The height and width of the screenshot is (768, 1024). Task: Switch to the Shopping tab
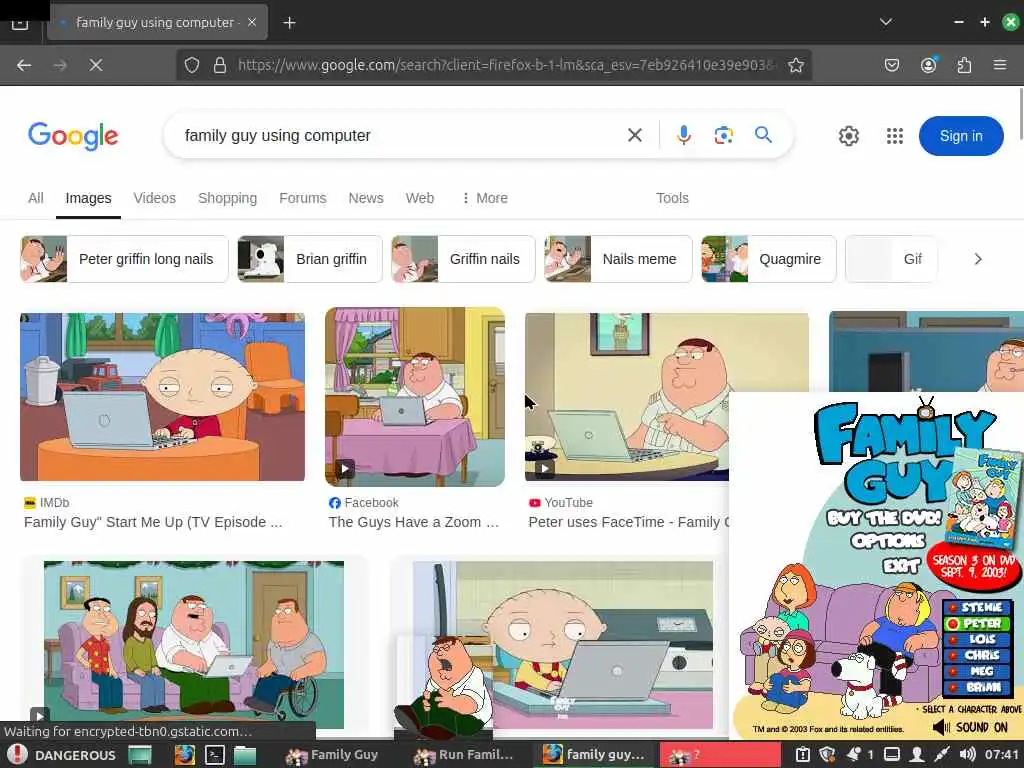pyautogui.click(x=227, y=198)
